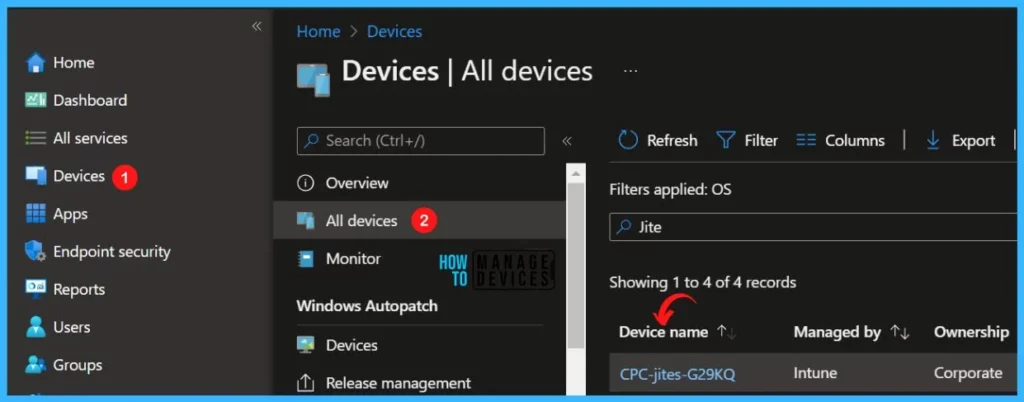Click the Apps grid icon
1024x402 pixels.
point(35,213)
